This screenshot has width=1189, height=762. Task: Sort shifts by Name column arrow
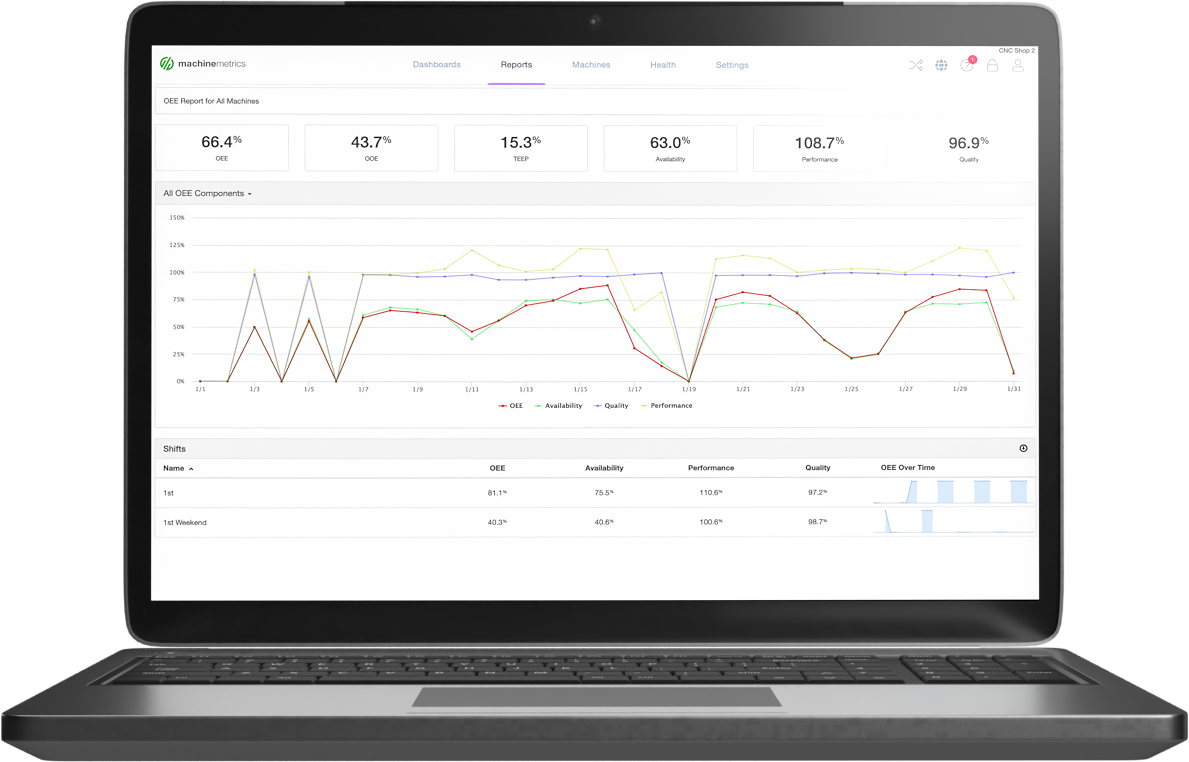tap(191, 469)
